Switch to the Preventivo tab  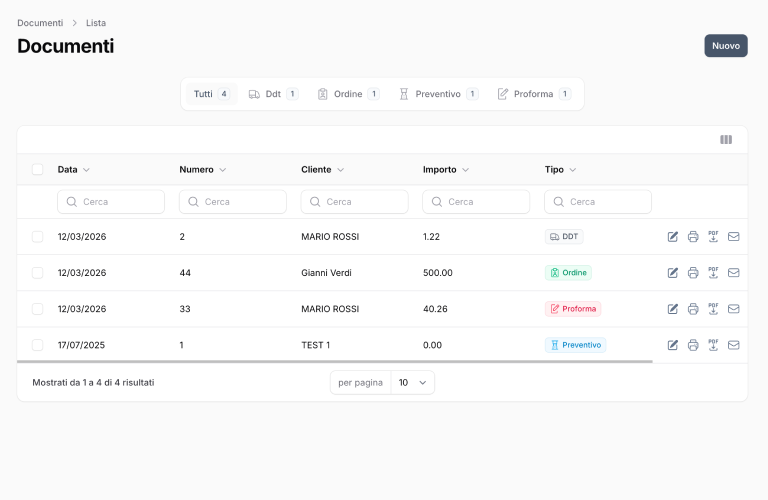point(438,94)
